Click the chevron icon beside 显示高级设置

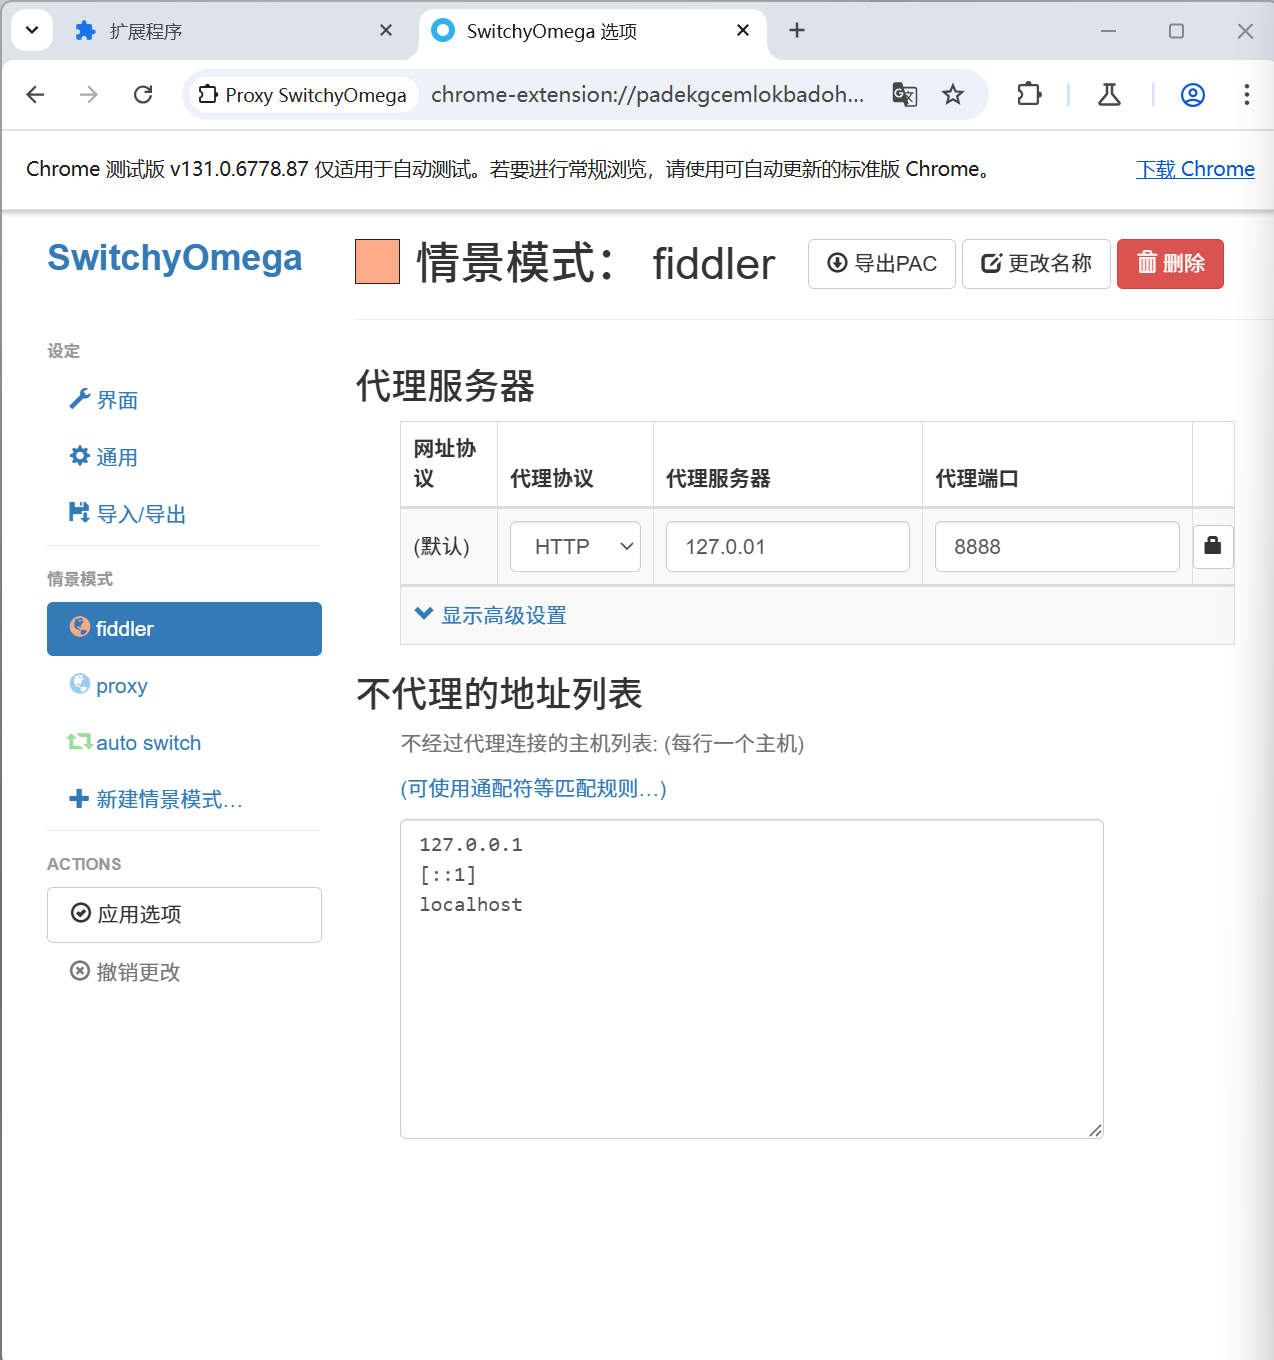424,614
